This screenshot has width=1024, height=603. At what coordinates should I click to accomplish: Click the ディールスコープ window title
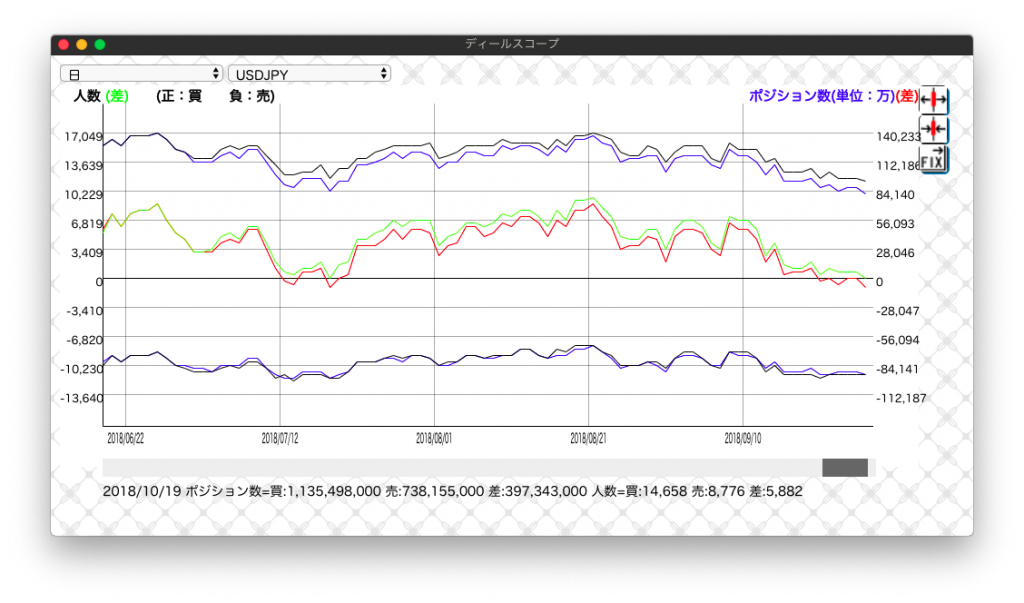(x=512, y=44)
